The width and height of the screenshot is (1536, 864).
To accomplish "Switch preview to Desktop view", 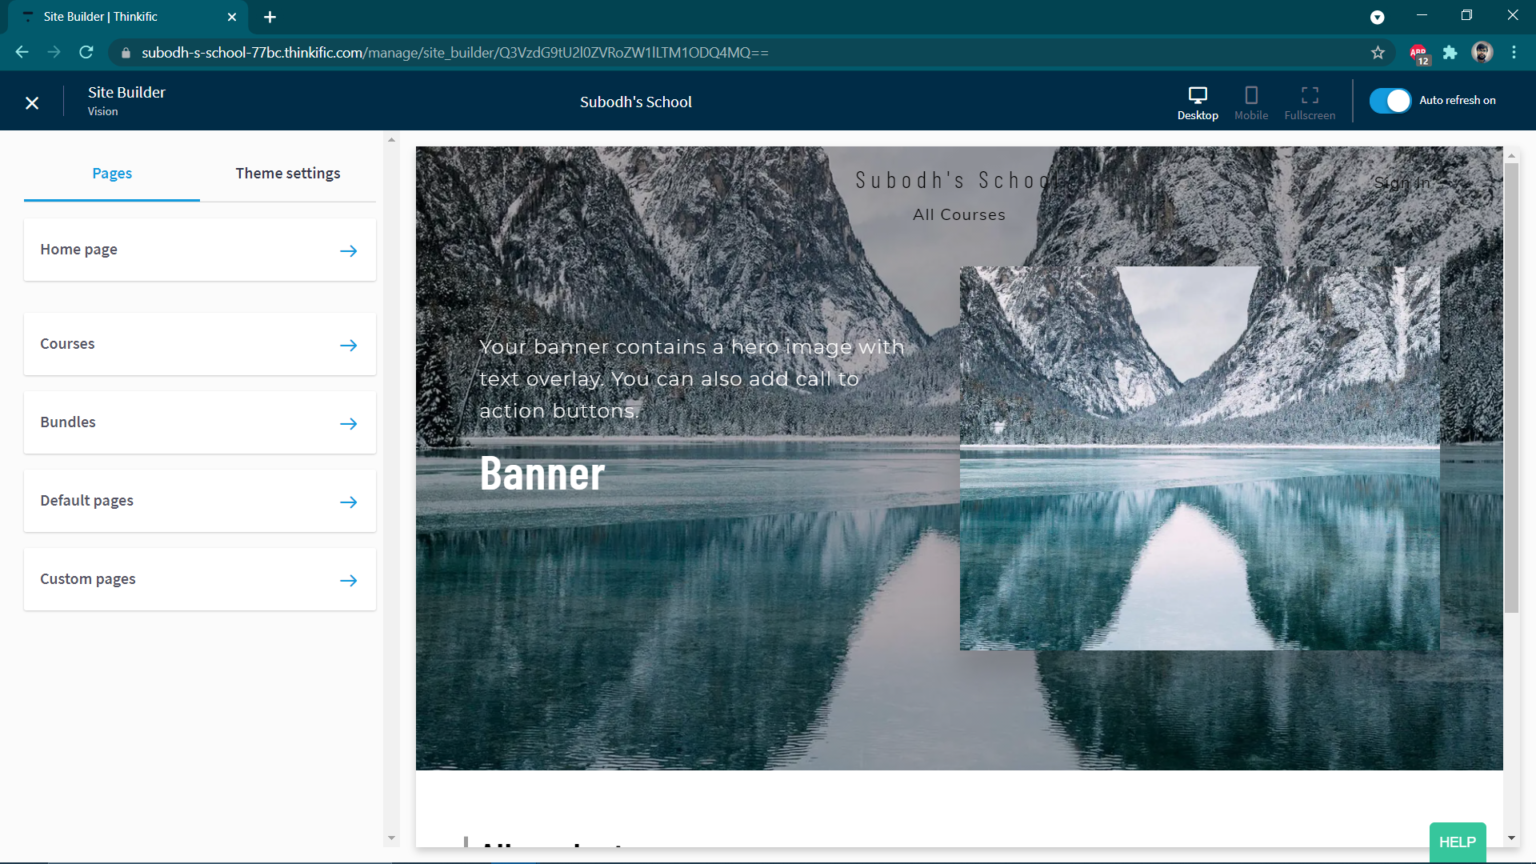I will [1197, 102].
